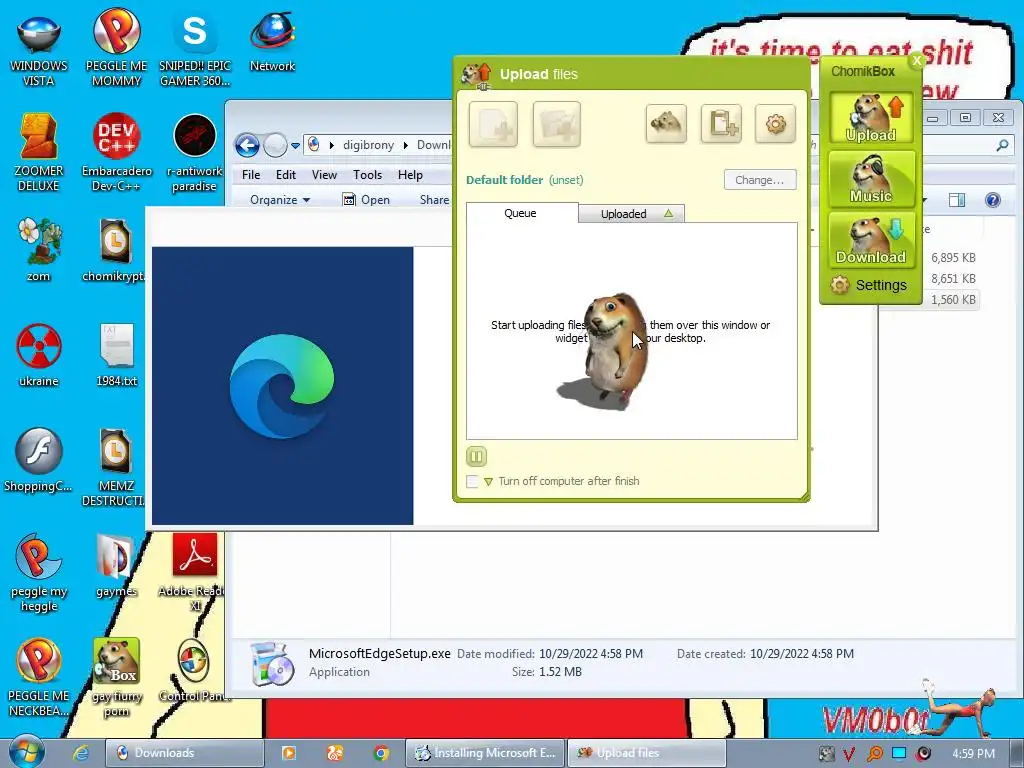
Task: Click ChomikBox Upload button
Action: (x=871, y=118)
